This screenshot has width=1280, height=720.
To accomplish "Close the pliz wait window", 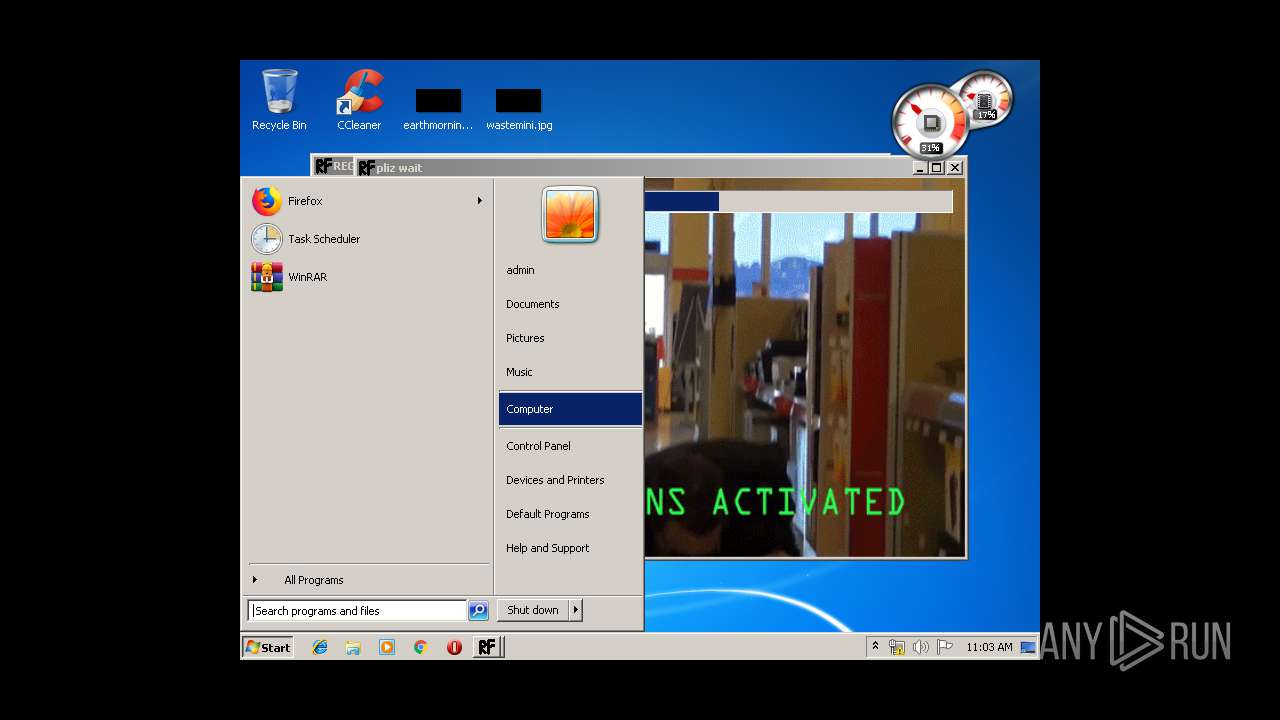I will pos(955,168).
